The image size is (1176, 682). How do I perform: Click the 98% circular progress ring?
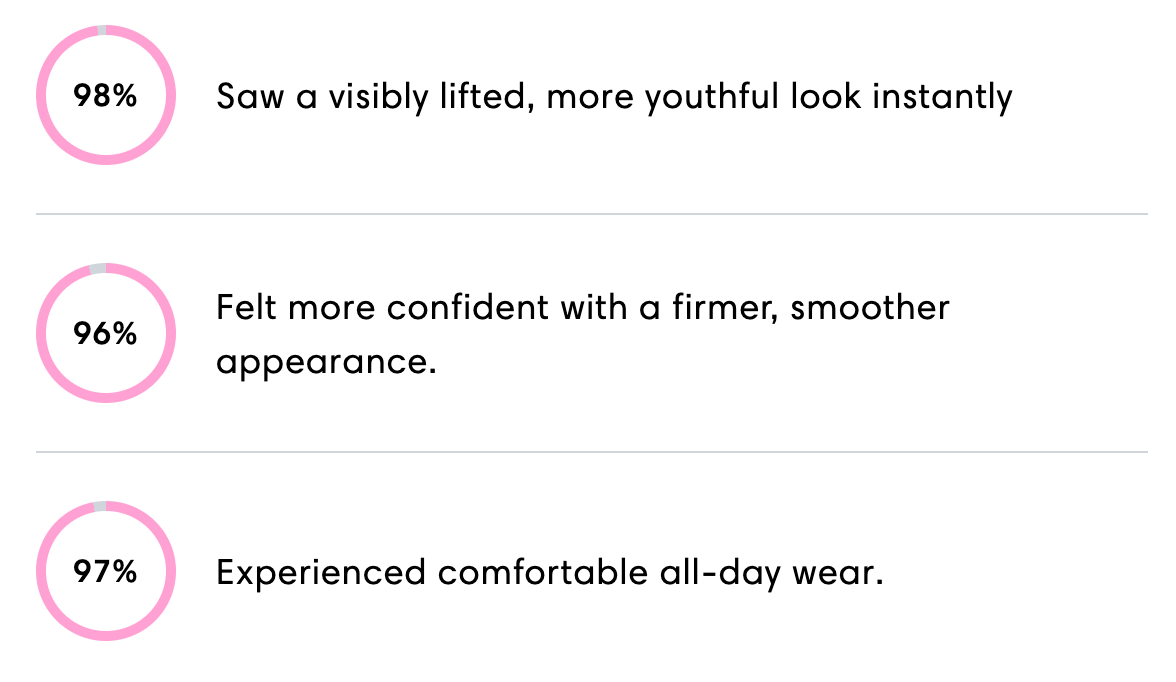pos(106,95)
